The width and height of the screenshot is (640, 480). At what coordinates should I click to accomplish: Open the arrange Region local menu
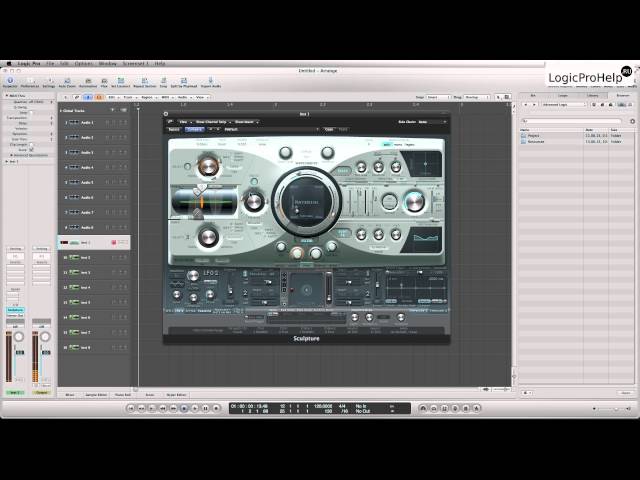[x=148, y=97]
